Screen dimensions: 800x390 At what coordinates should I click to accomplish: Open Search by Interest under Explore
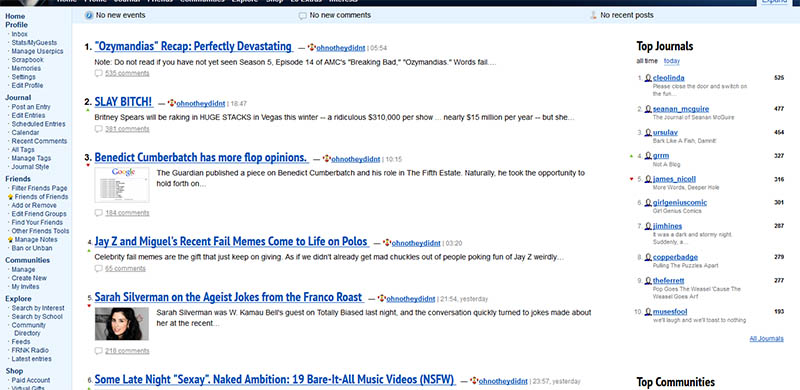coord(38,308)
